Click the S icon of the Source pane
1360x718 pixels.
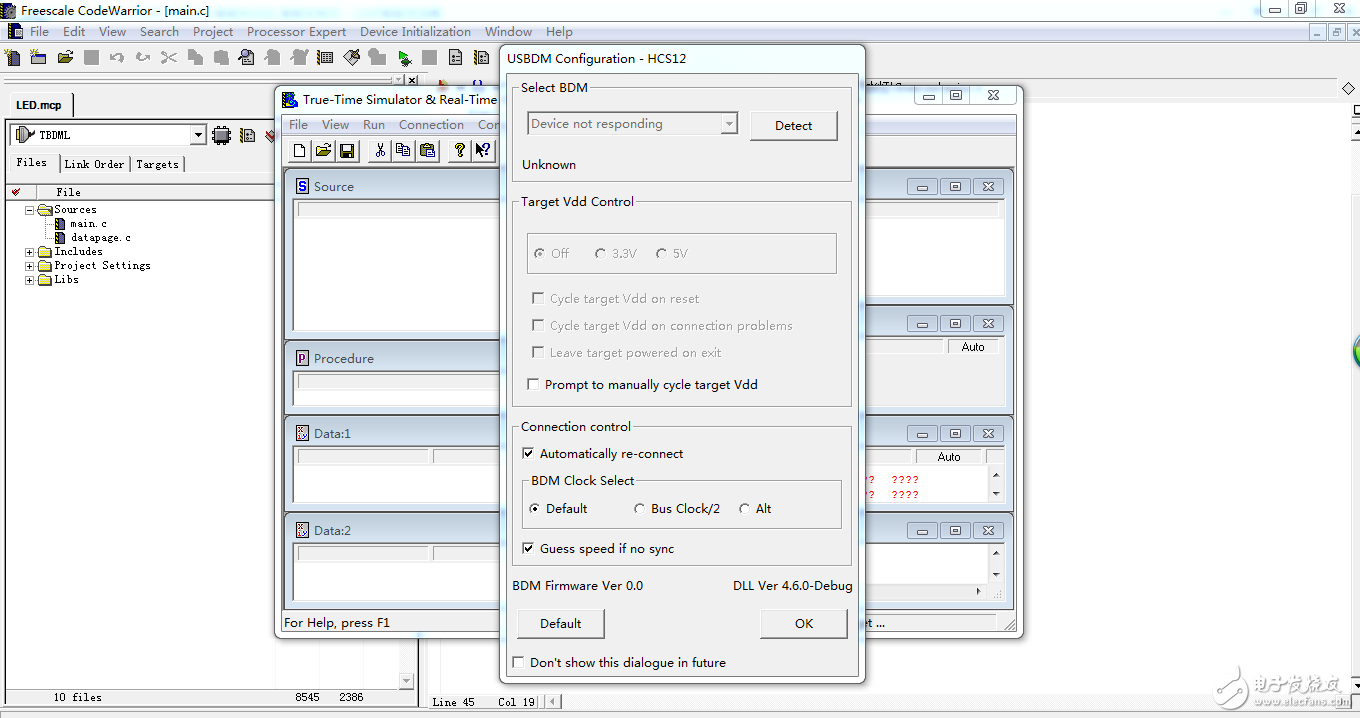pyautogui.click(x=303, y=186)
